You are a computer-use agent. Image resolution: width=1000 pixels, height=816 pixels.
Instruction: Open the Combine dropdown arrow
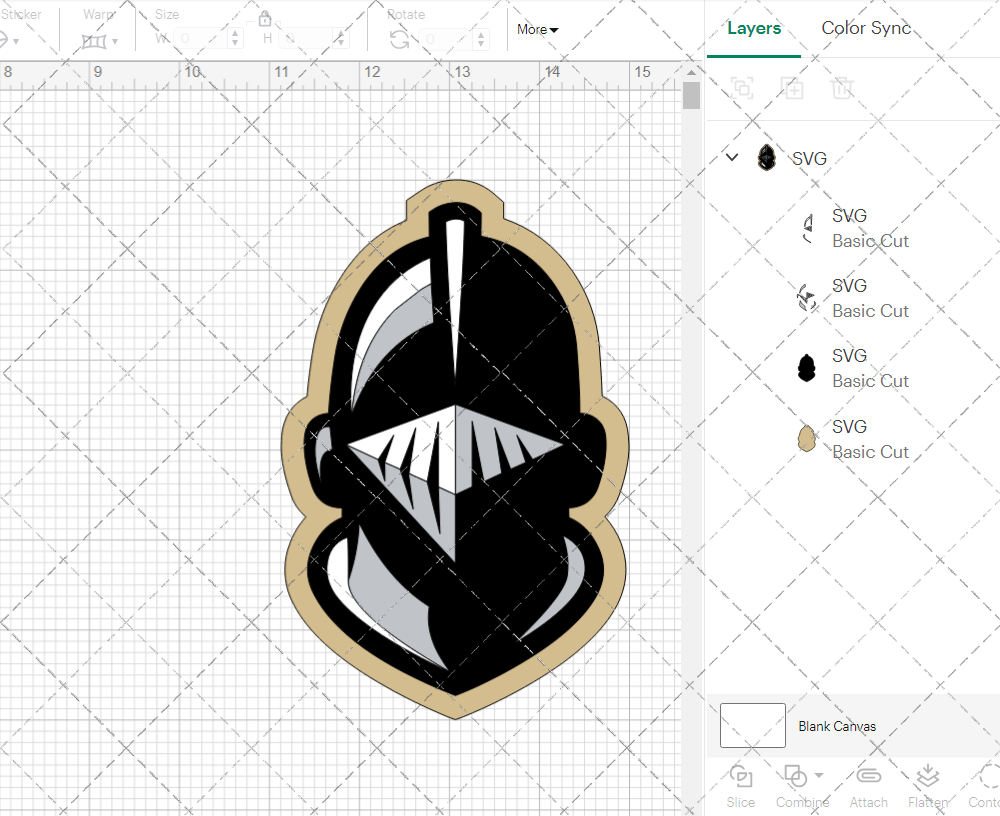point(820,776)
